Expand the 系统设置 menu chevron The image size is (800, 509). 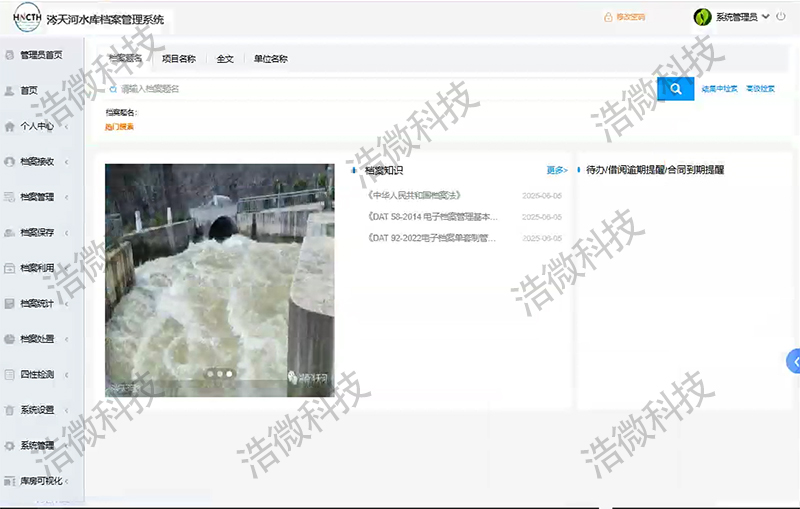(66, 410)
